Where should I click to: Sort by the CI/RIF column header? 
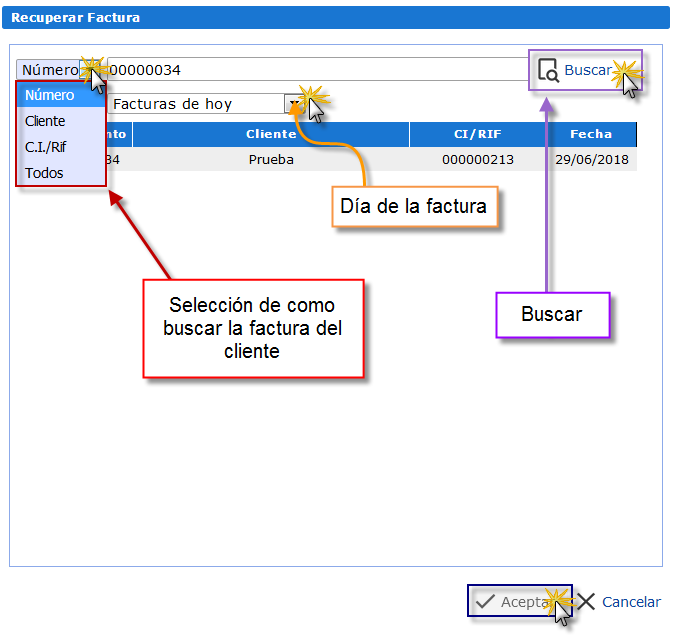(478, 134)
